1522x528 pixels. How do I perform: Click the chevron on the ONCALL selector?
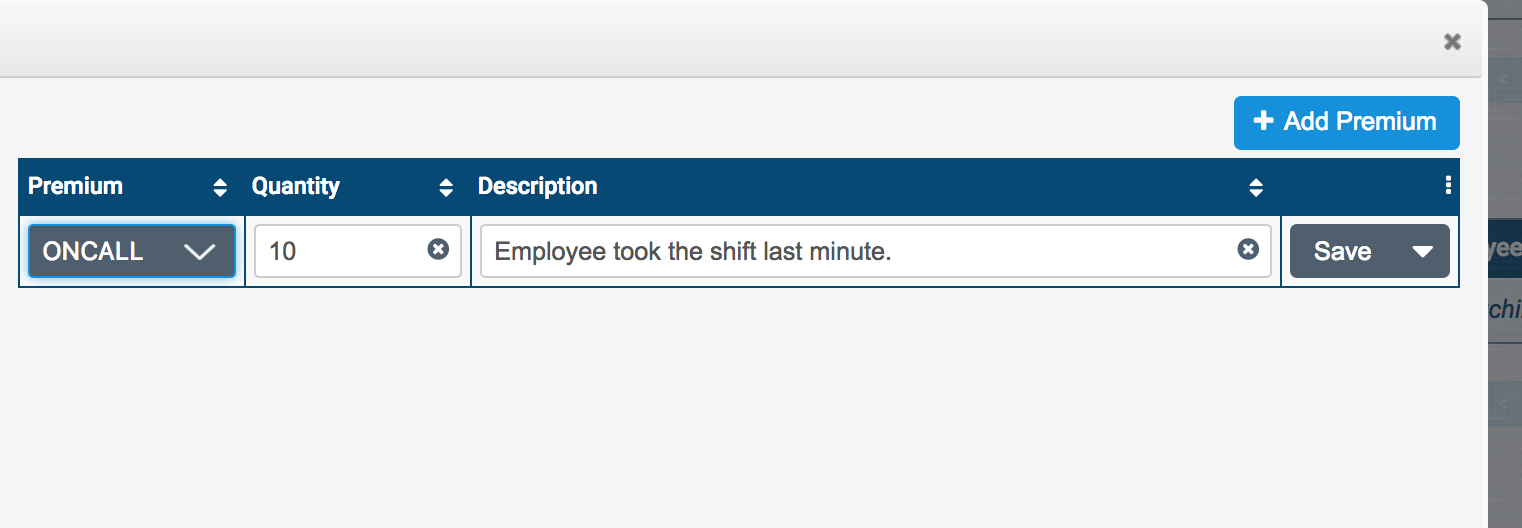click(200, 252)
